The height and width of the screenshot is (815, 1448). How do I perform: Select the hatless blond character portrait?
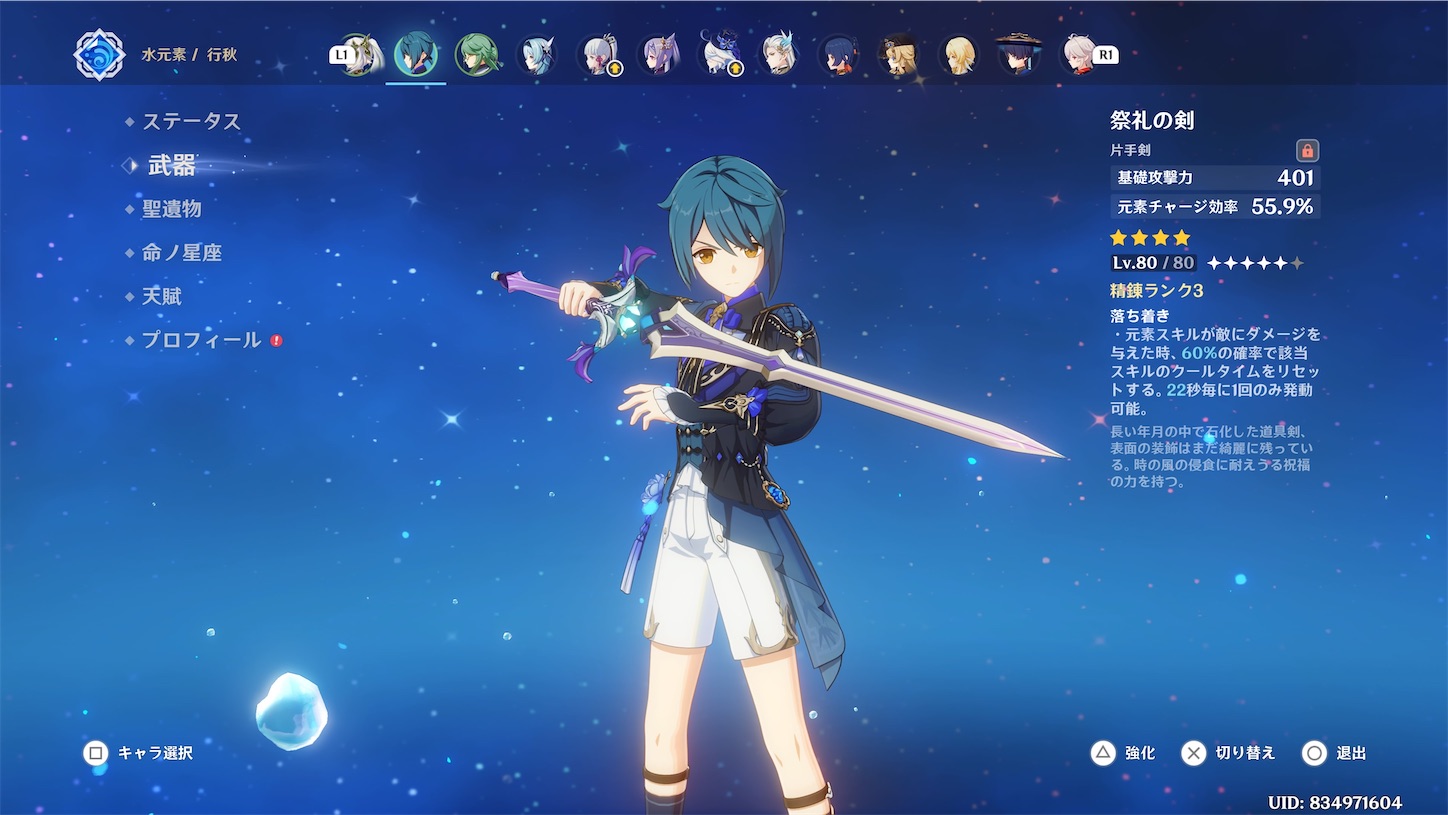959,55
